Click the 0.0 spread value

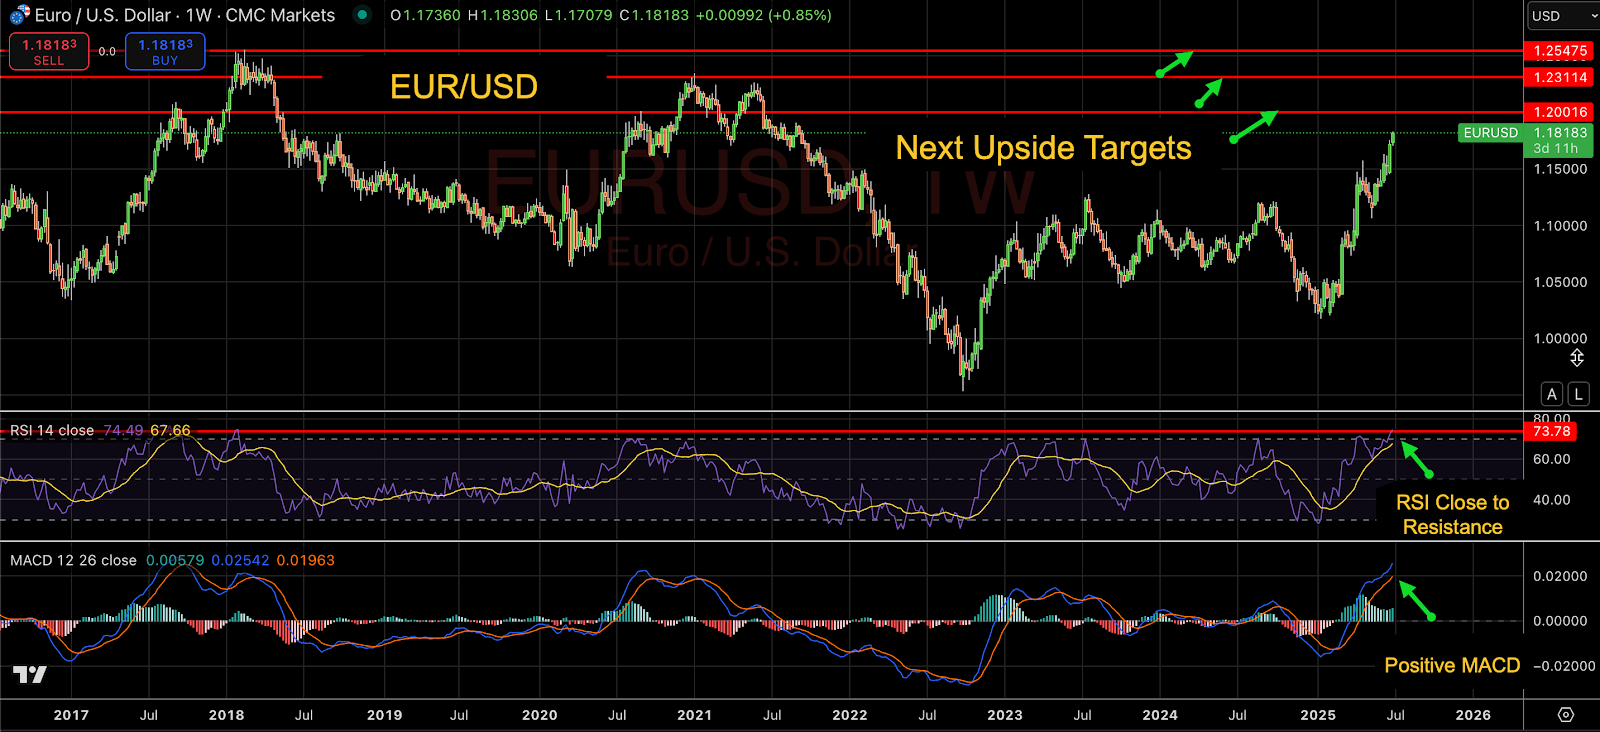click(107, 51)
